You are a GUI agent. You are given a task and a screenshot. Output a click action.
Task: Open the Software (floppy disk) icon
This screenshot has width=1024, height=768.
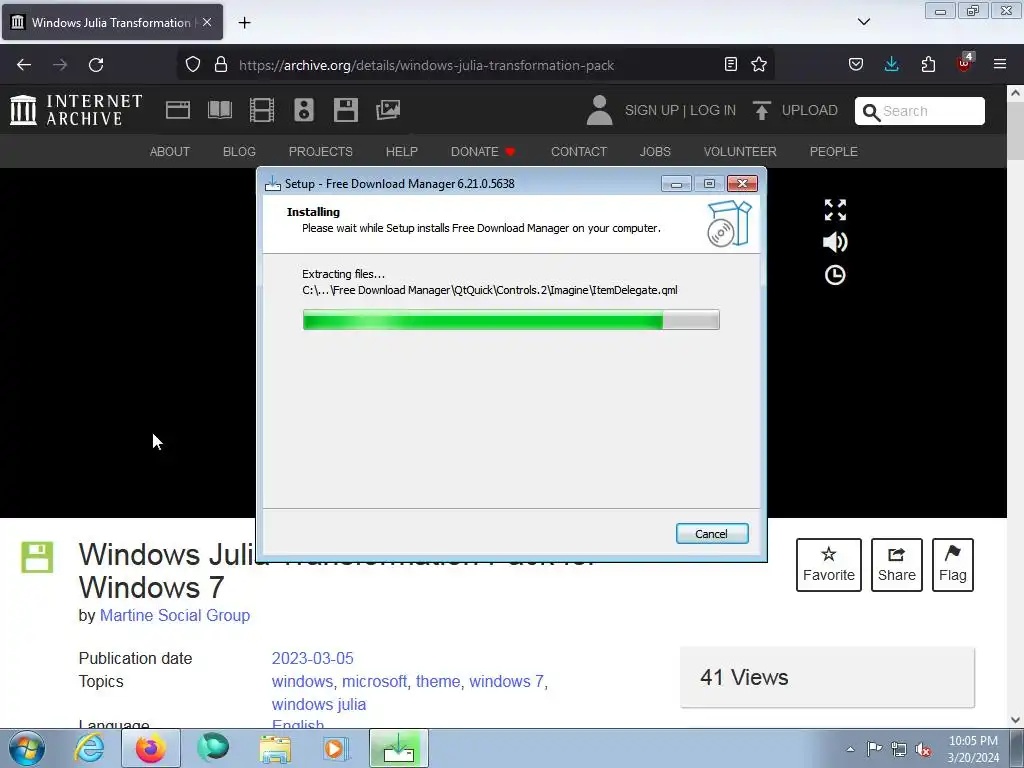point(345,110)
